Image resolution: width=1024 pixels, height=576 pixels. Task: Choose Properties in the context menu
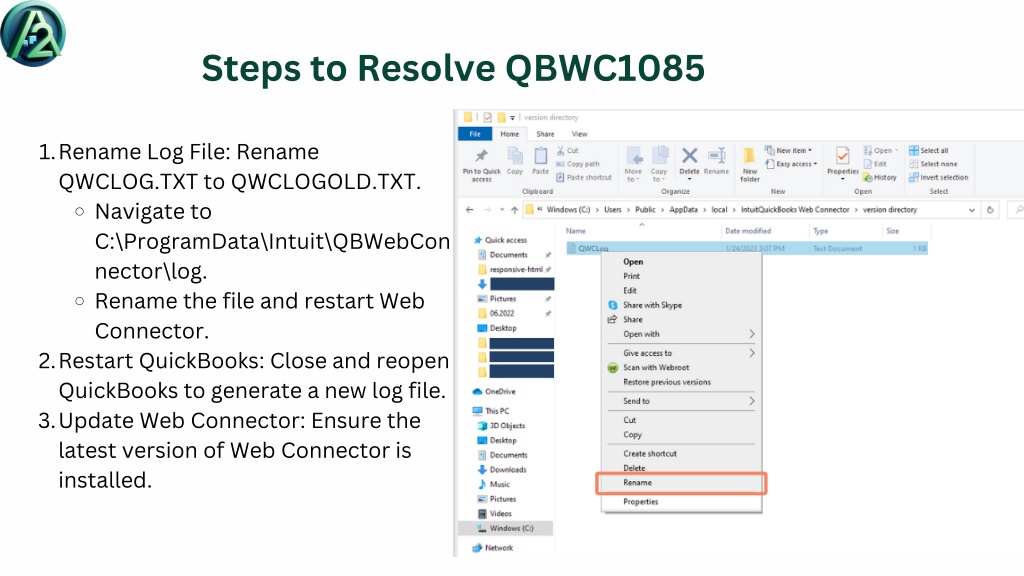pyautogui.click(x=641, y=502)
